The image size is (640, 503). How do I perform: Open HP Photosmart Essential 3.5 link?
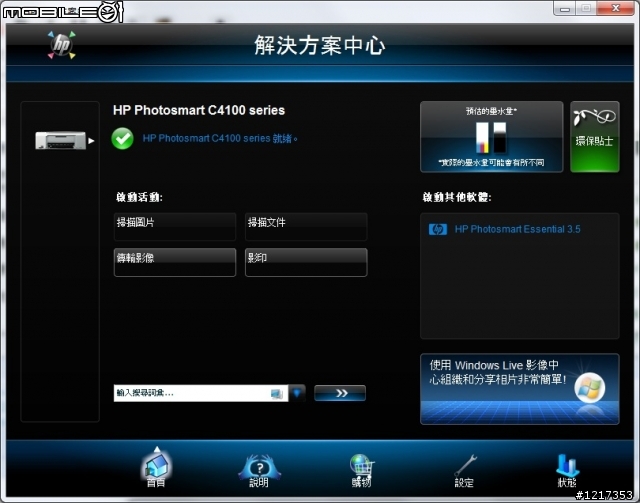(x=517, y=229)
